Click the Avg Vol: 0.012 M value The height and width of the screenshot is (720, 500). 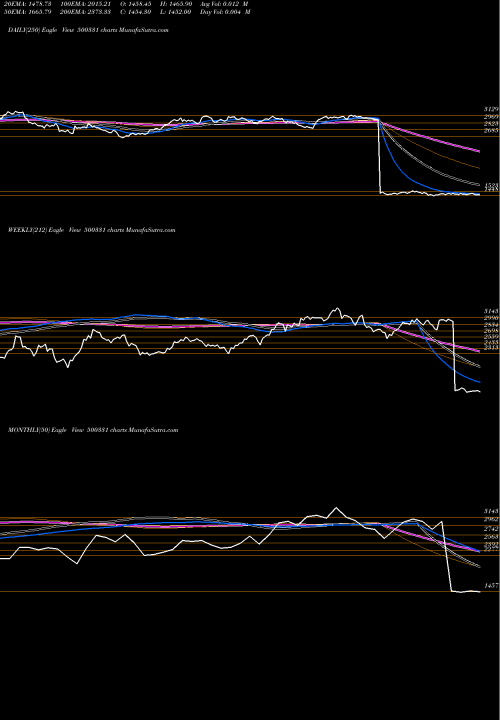[225, 4]
